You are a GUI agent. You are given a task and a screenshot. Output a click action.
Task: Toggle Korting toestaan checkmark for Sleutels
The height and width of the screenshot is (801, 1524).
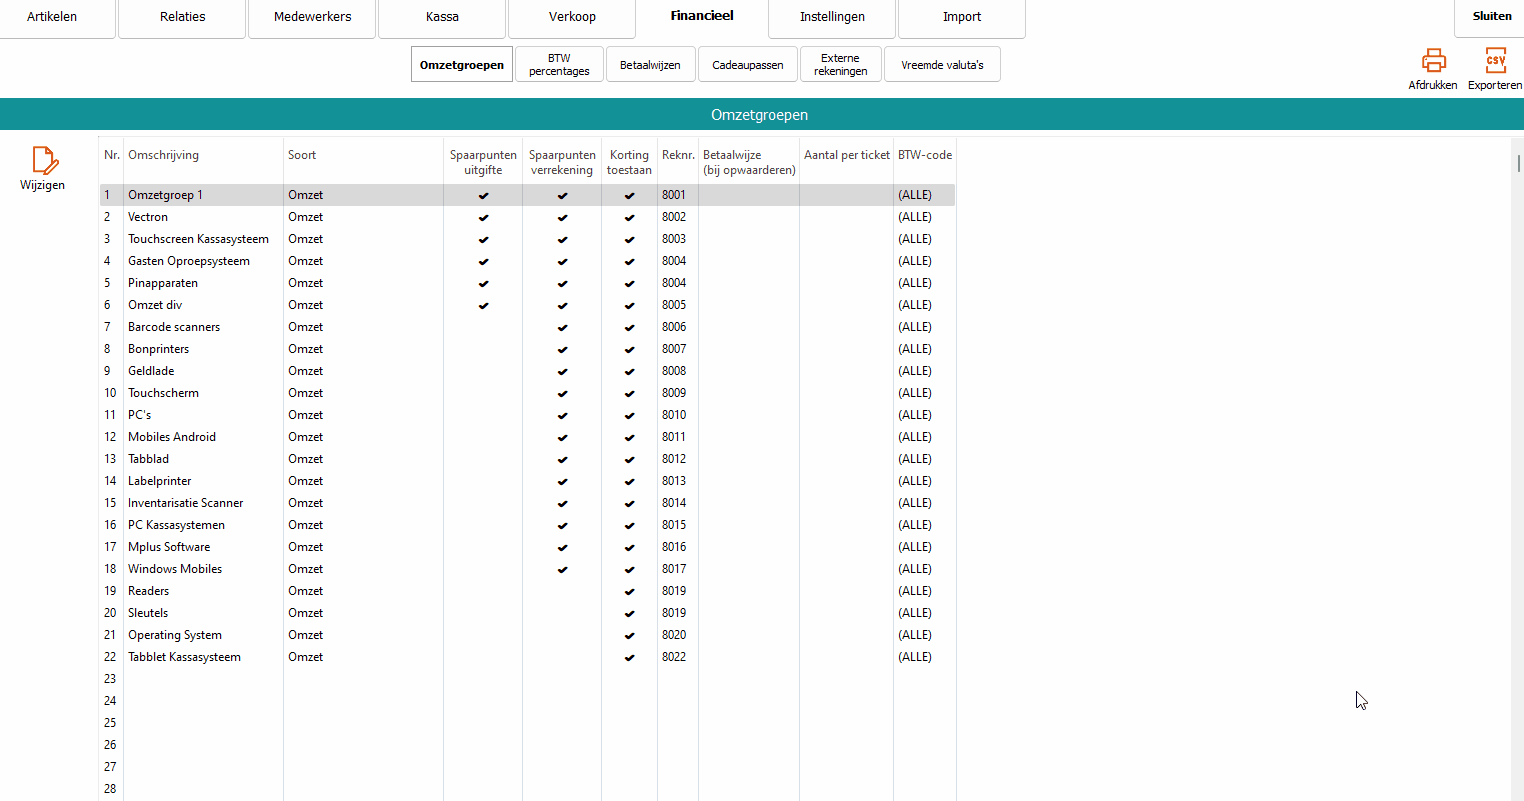point(629,613)
